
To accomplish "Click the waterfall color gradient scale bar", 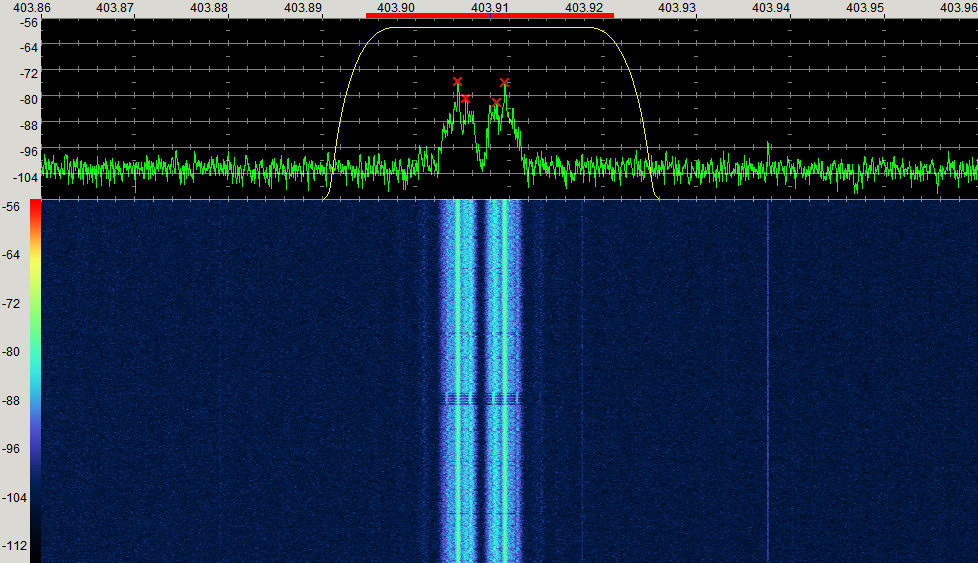I will click(x=36, y=381).
